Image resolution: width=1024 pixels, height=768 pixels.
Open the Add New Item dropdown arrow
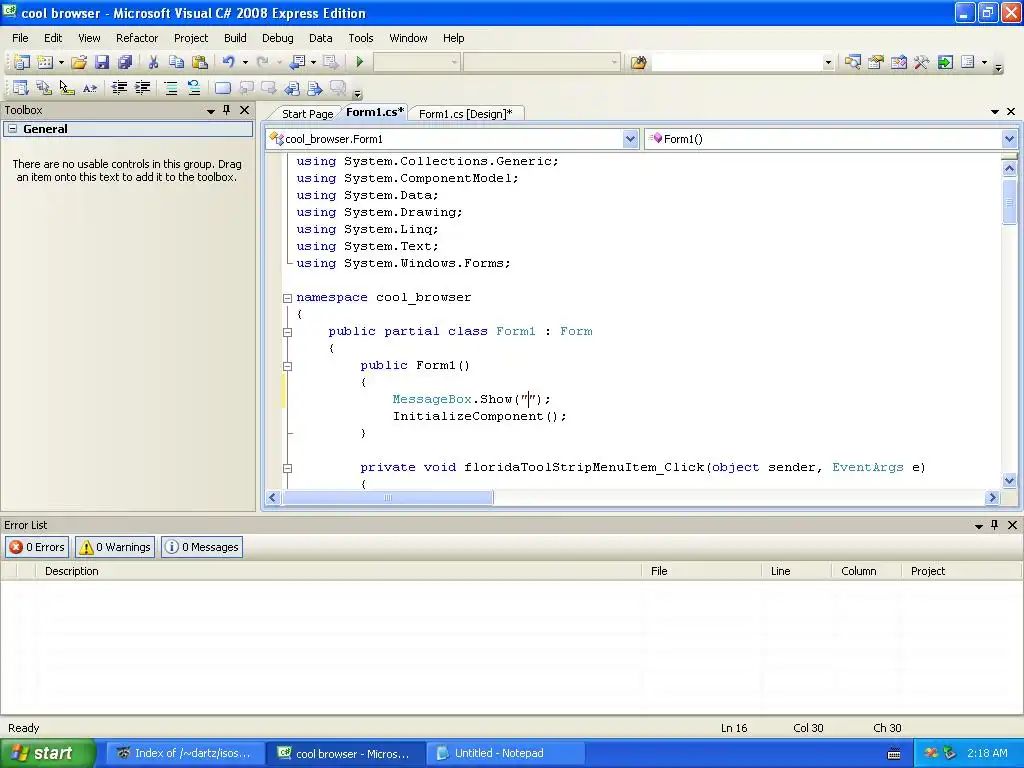click(61, 62)
